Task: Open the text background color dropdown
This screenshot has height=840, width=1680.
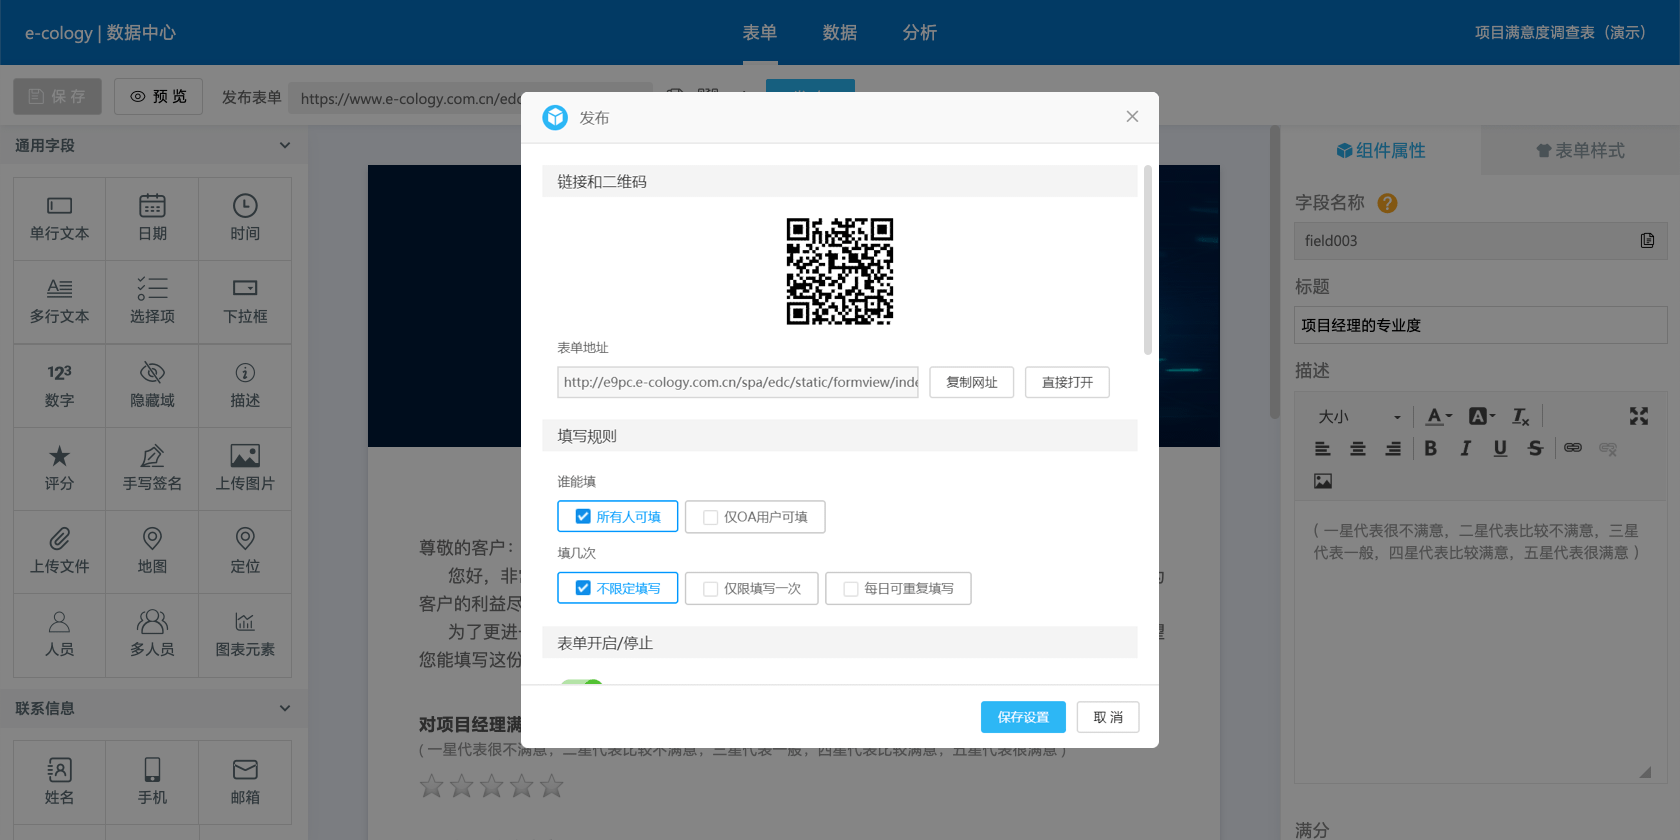Action: click(x=1482, y=416)
